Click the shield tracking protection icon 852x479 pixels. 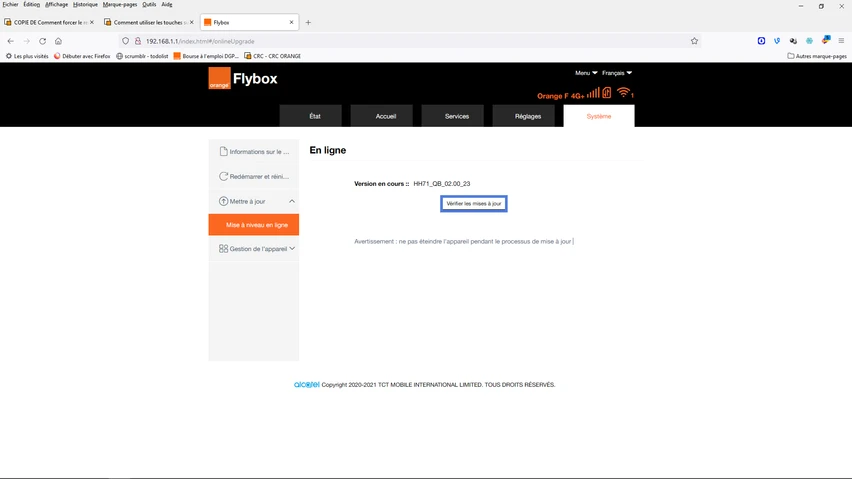point(126,41)
